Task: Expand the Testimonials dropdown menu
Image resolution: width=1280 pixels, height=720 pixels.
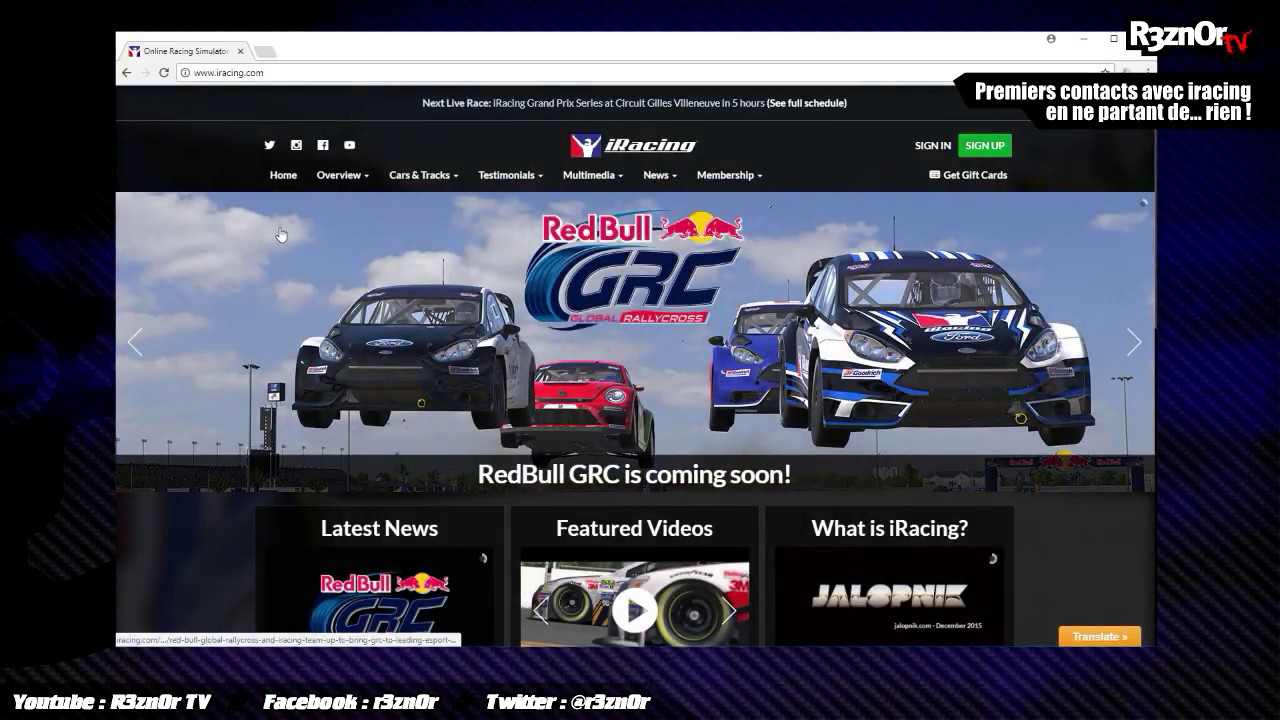Action: 510,175
